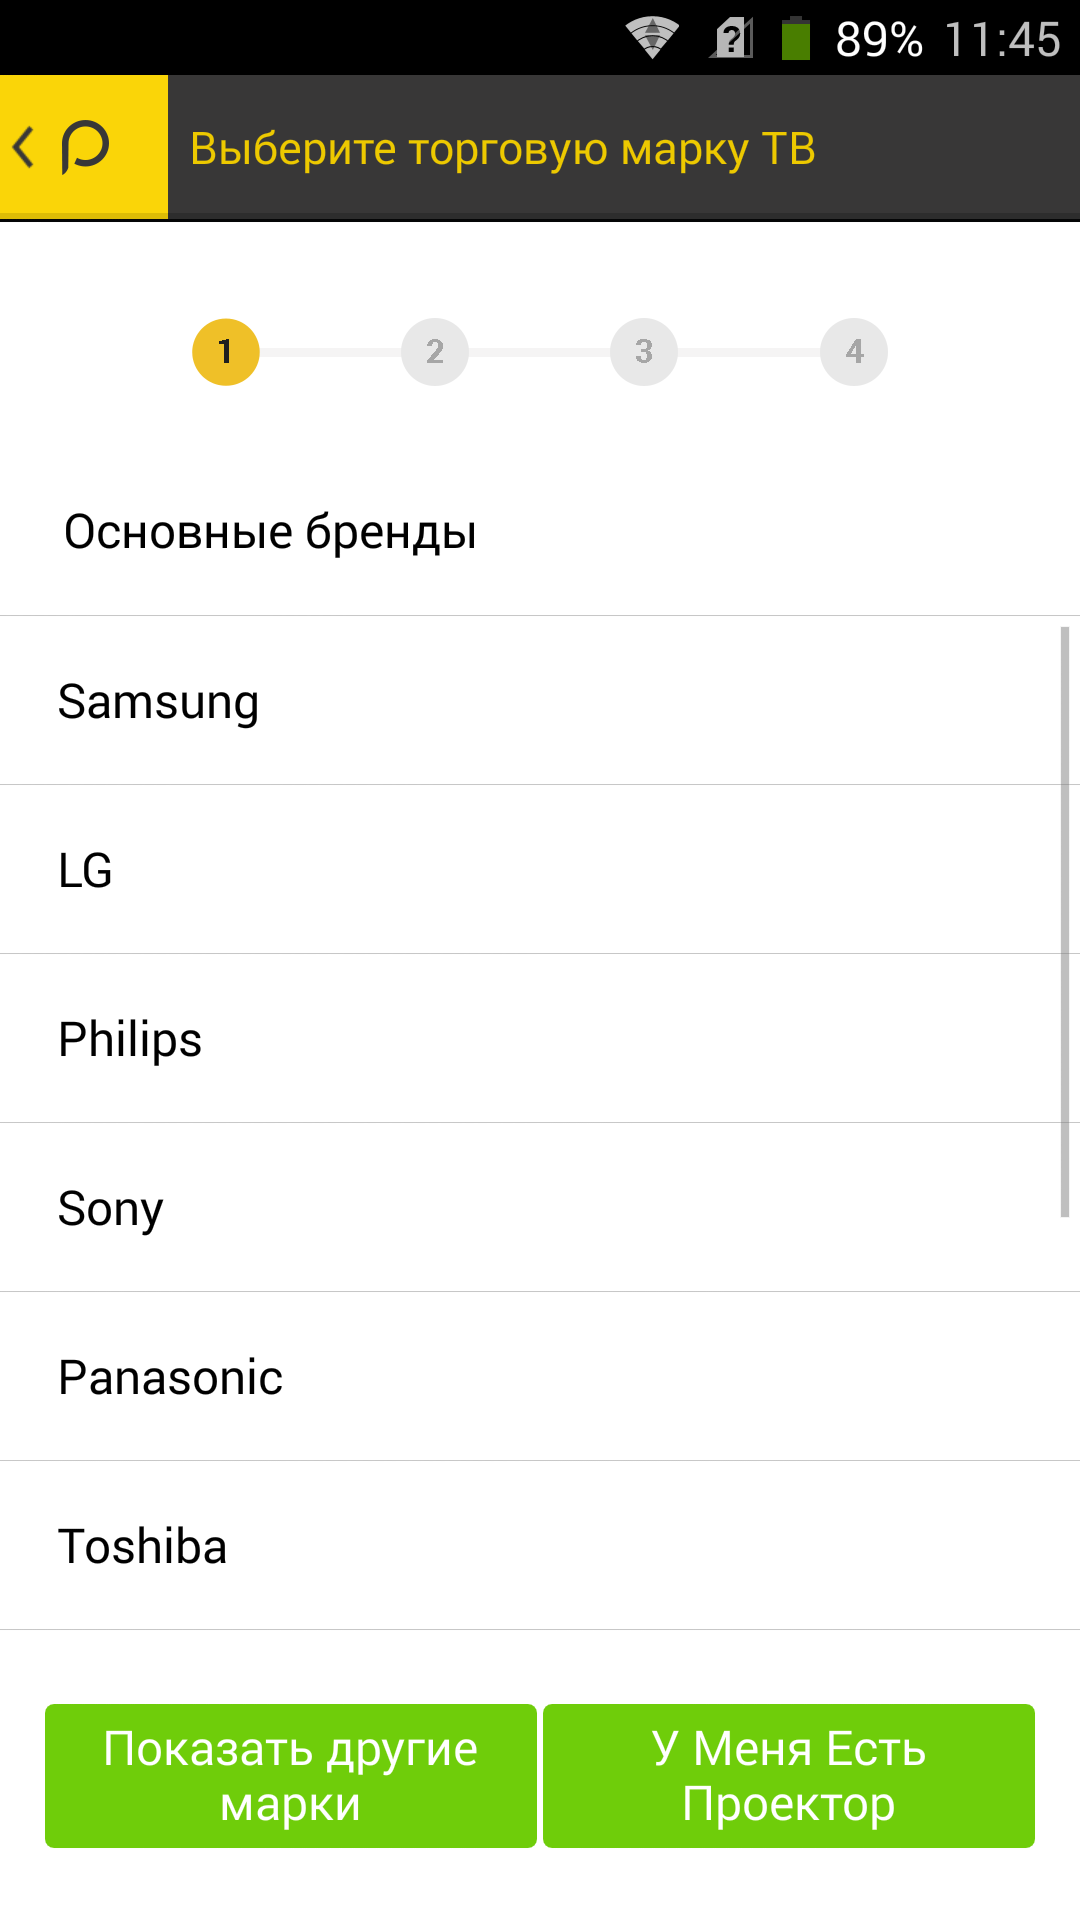The width and height of the screenshot is (1080, 1920).
Task: Jump to step 2 circle
Action: coord(435,352)
